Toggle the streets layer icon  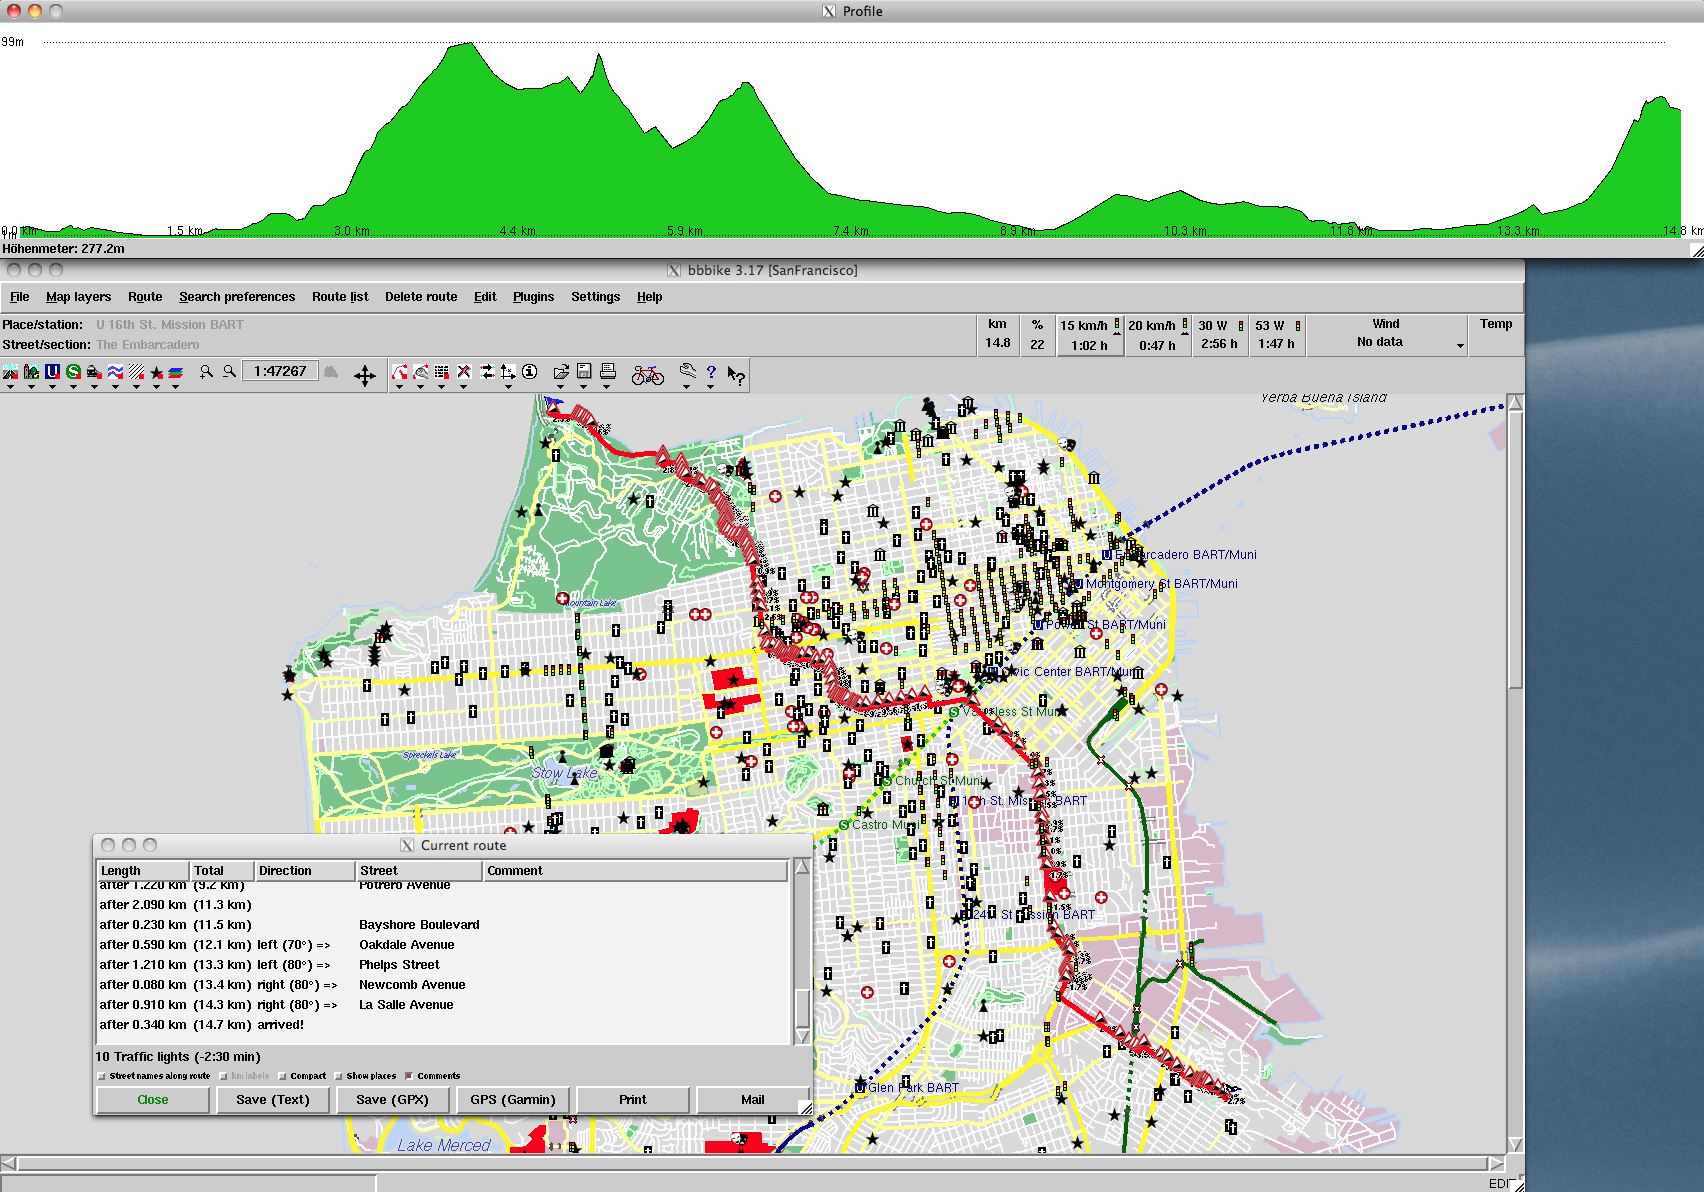[10, 371]
